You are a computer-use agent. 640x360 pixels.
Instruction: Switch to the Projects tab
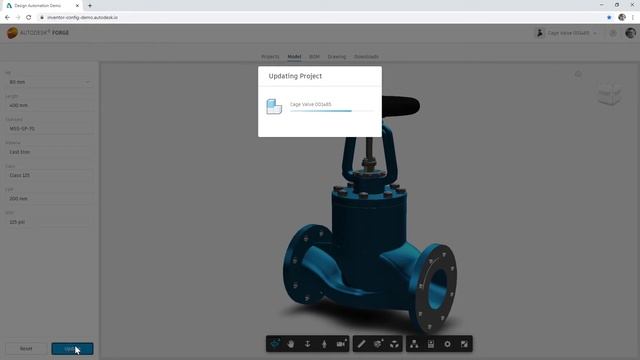[x=270, y=57]
